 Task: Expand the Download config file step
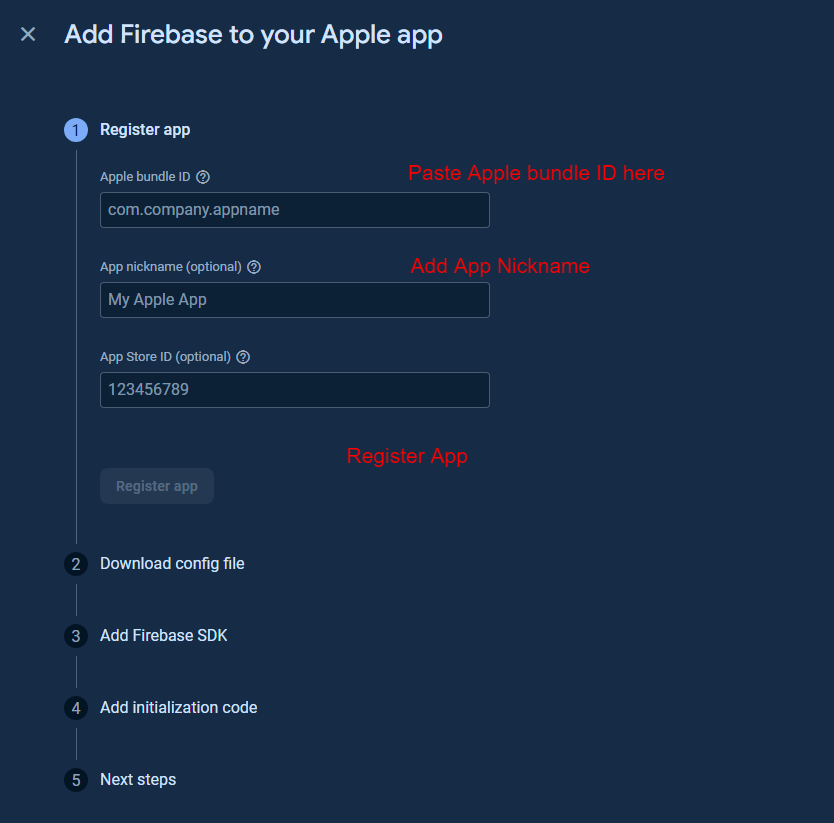pyautogui.click(x=172, y=564)
